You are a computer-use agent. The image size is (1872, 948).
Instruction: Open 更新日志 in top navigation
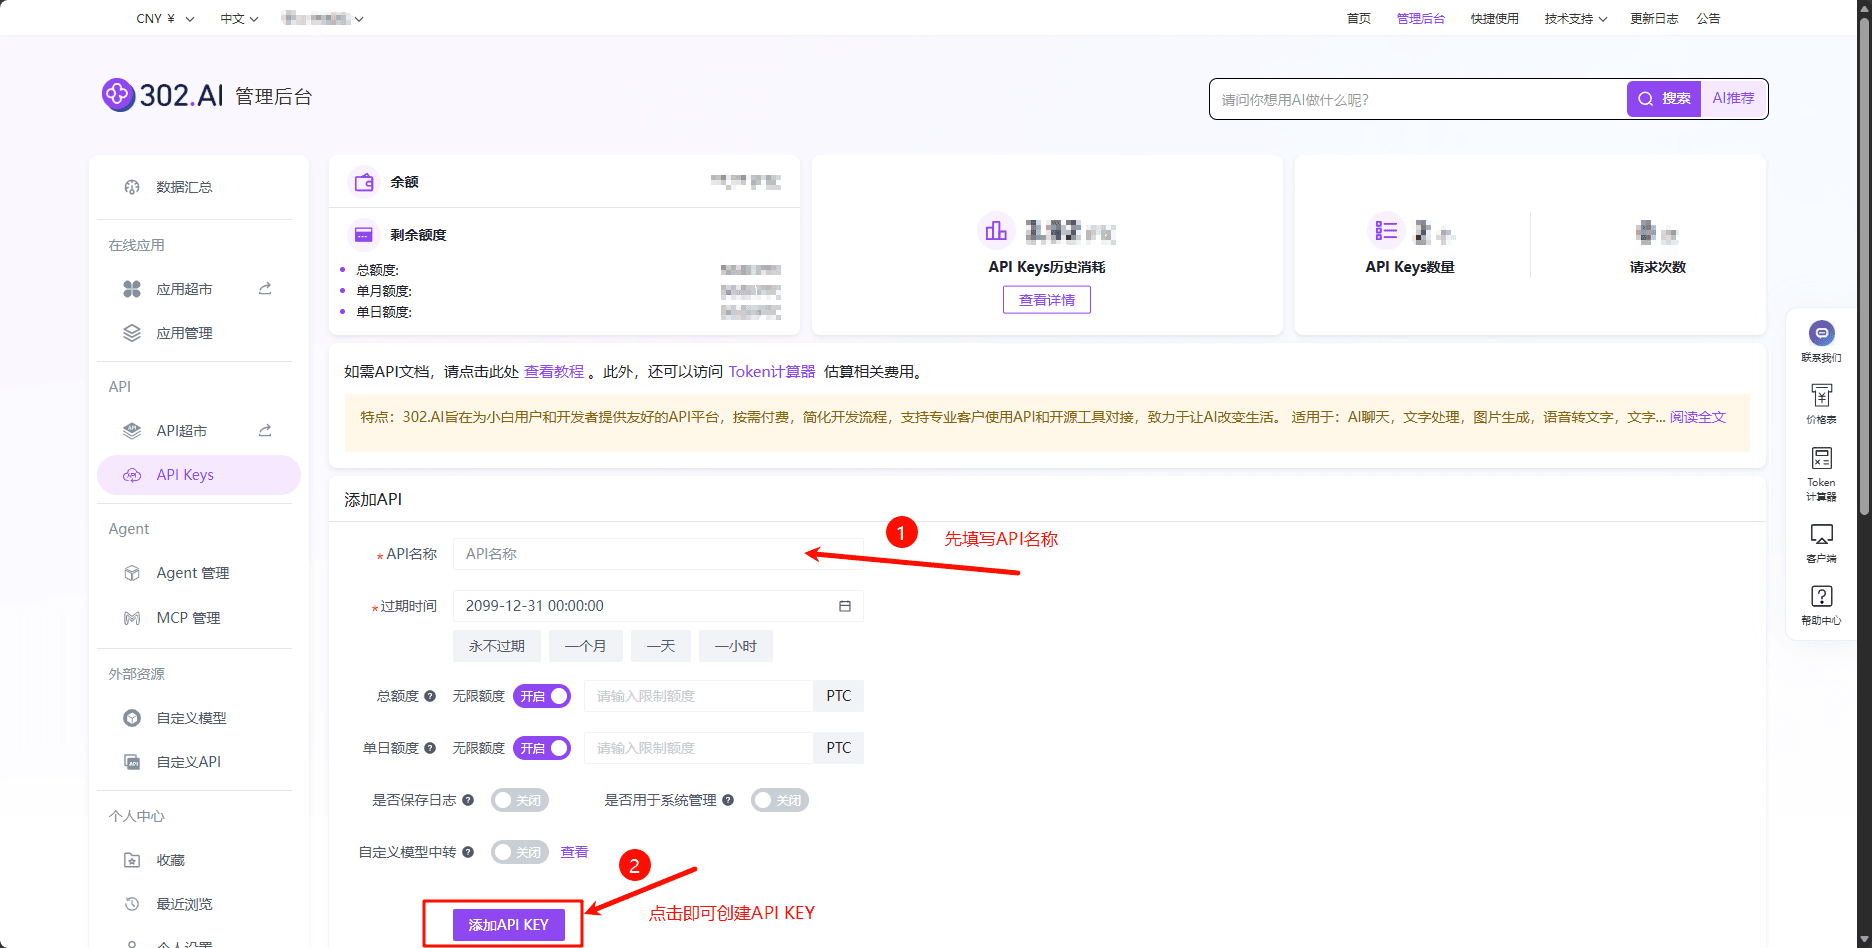[x=1654, y=19]
